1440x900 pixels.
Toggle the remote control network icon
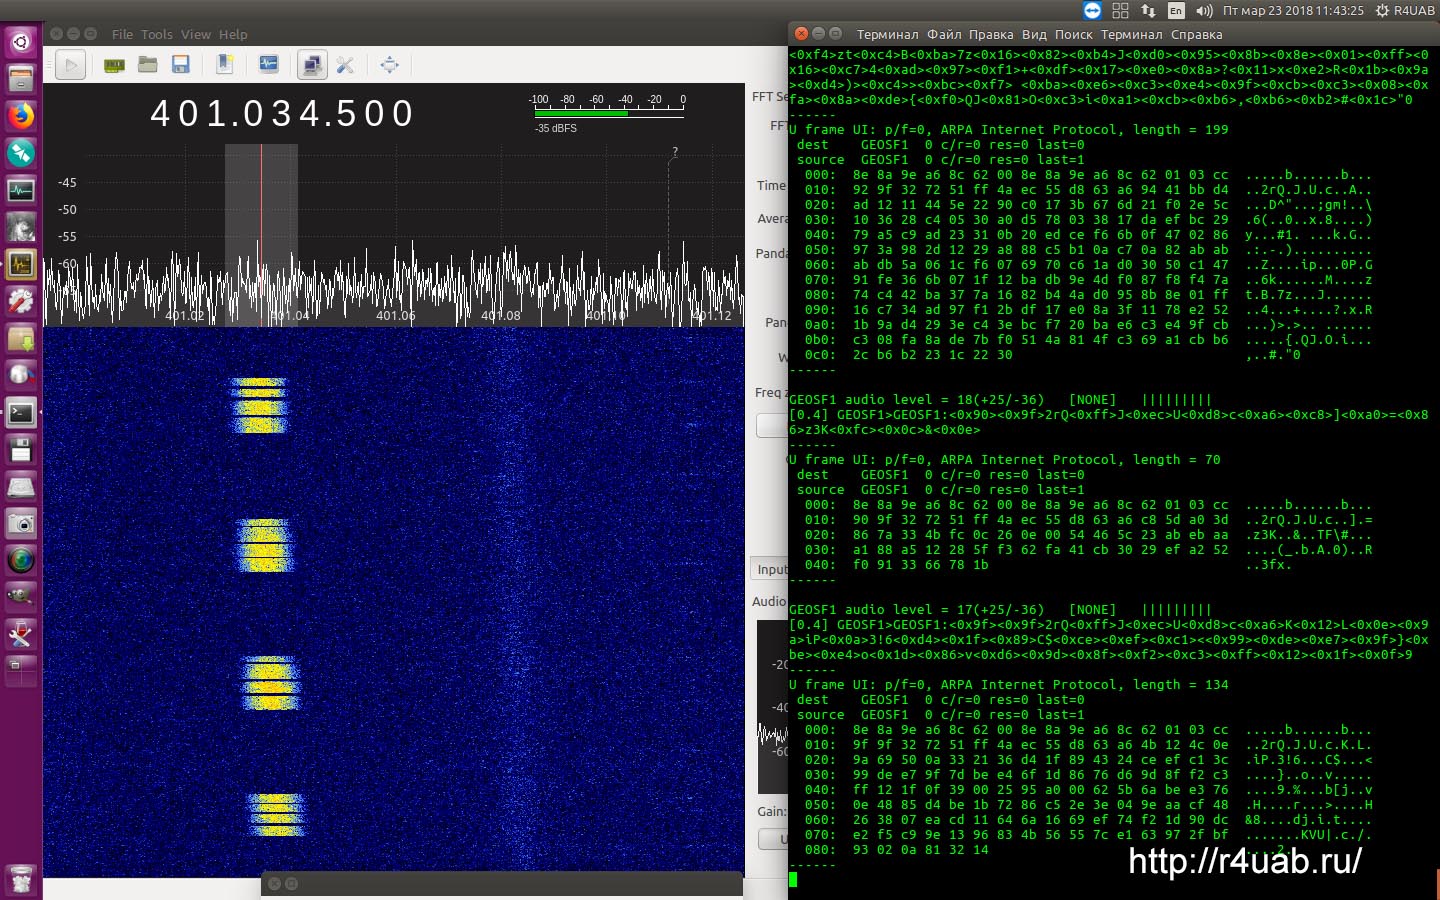pos(312,66)
